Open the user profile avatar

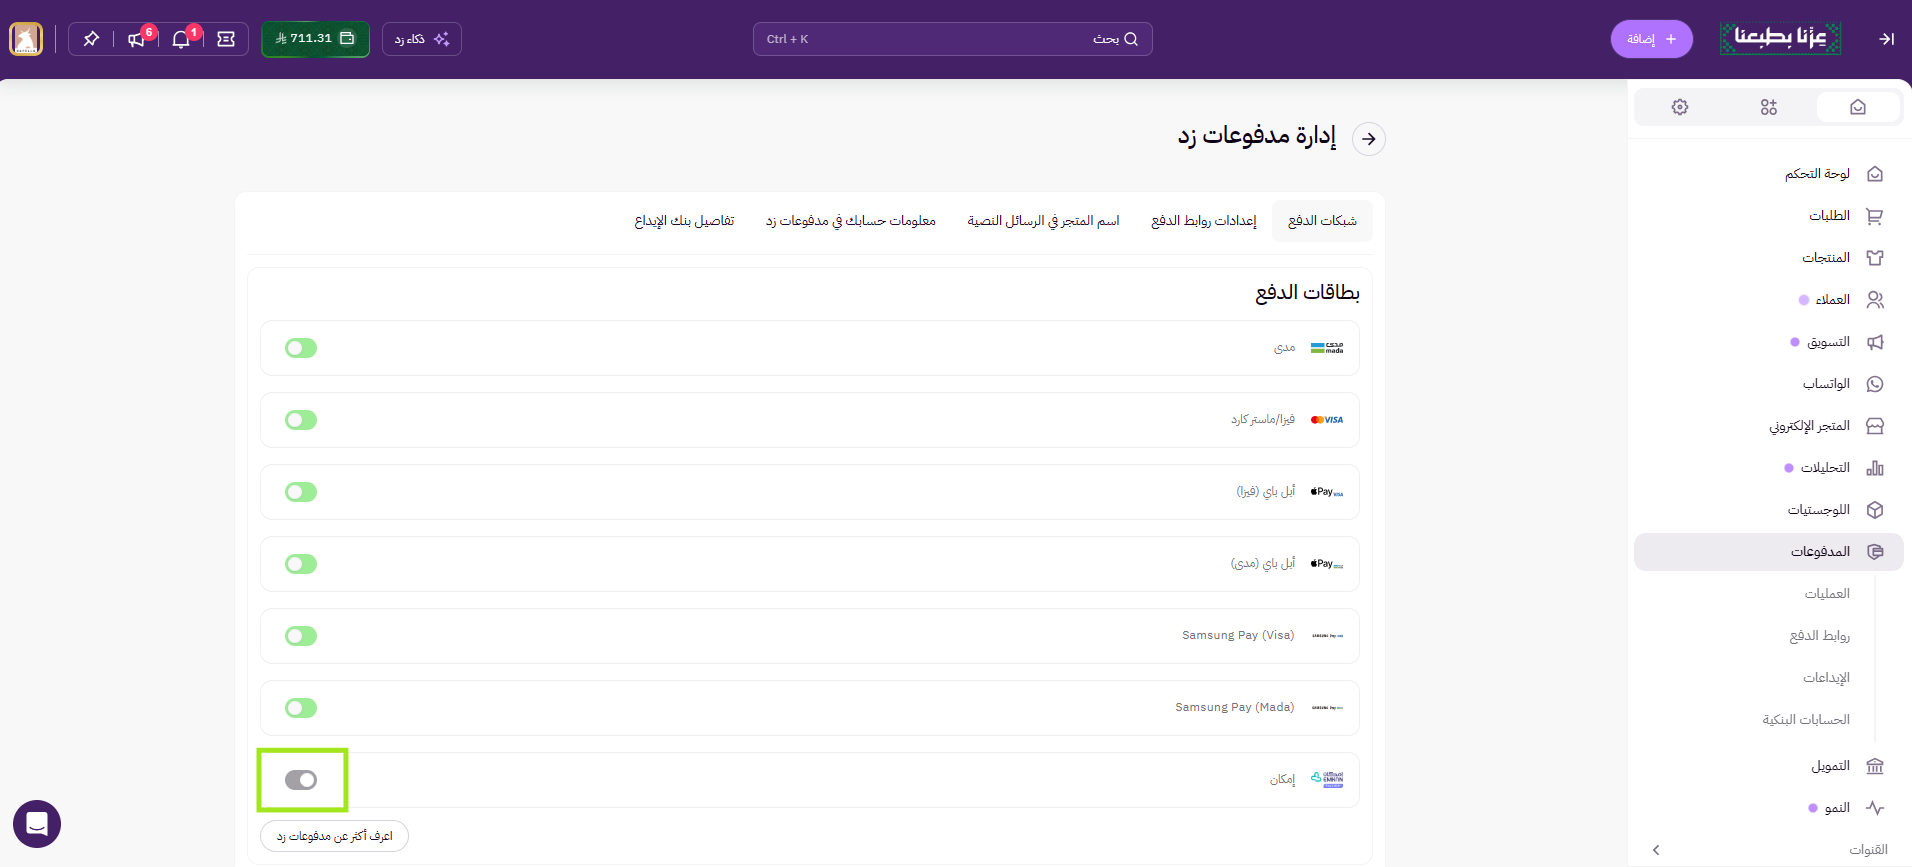point(26,39)
